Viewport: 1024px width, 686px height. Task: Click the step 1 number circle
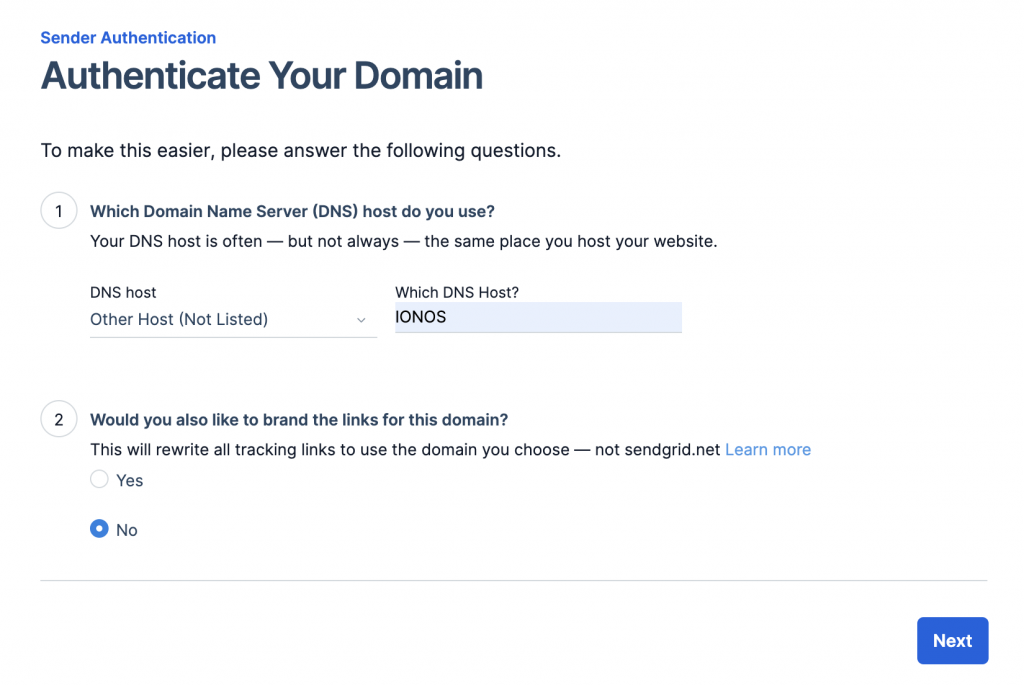59,211
